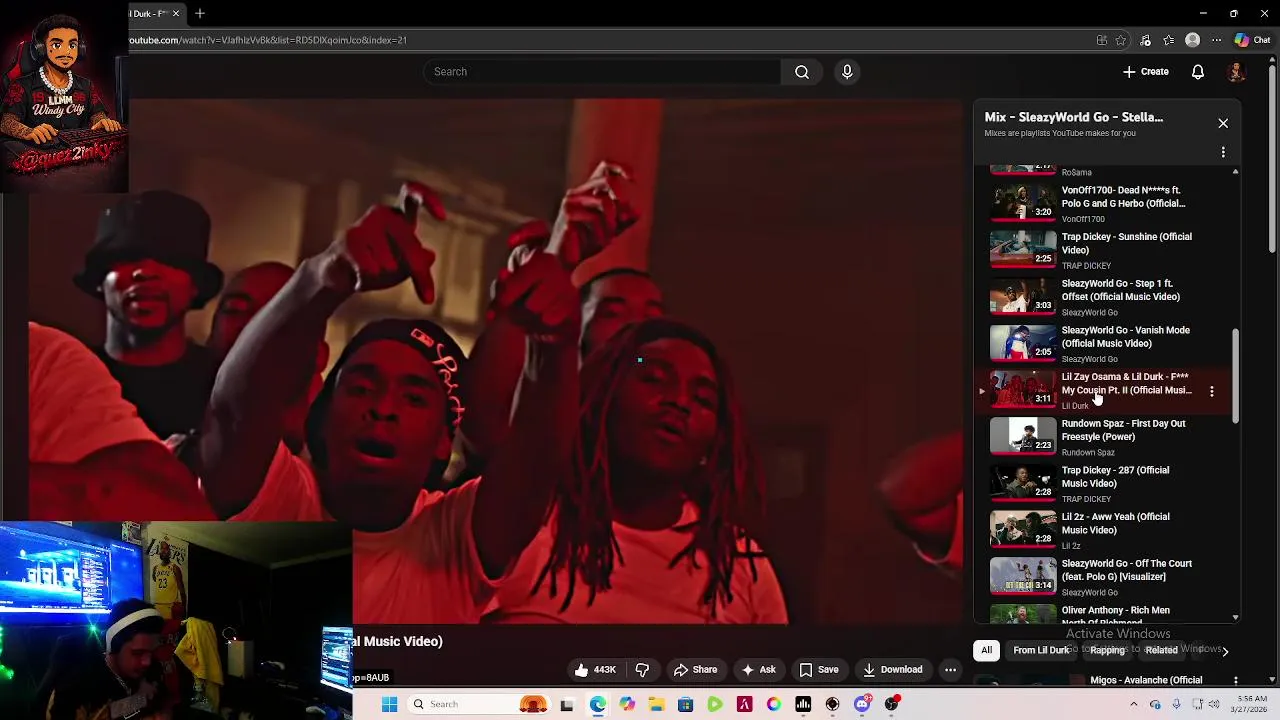The height and width of the screenshot is (720, 1280).
Task: Open the YouTube account avatar menu
Action: [x=1236, y=72]
